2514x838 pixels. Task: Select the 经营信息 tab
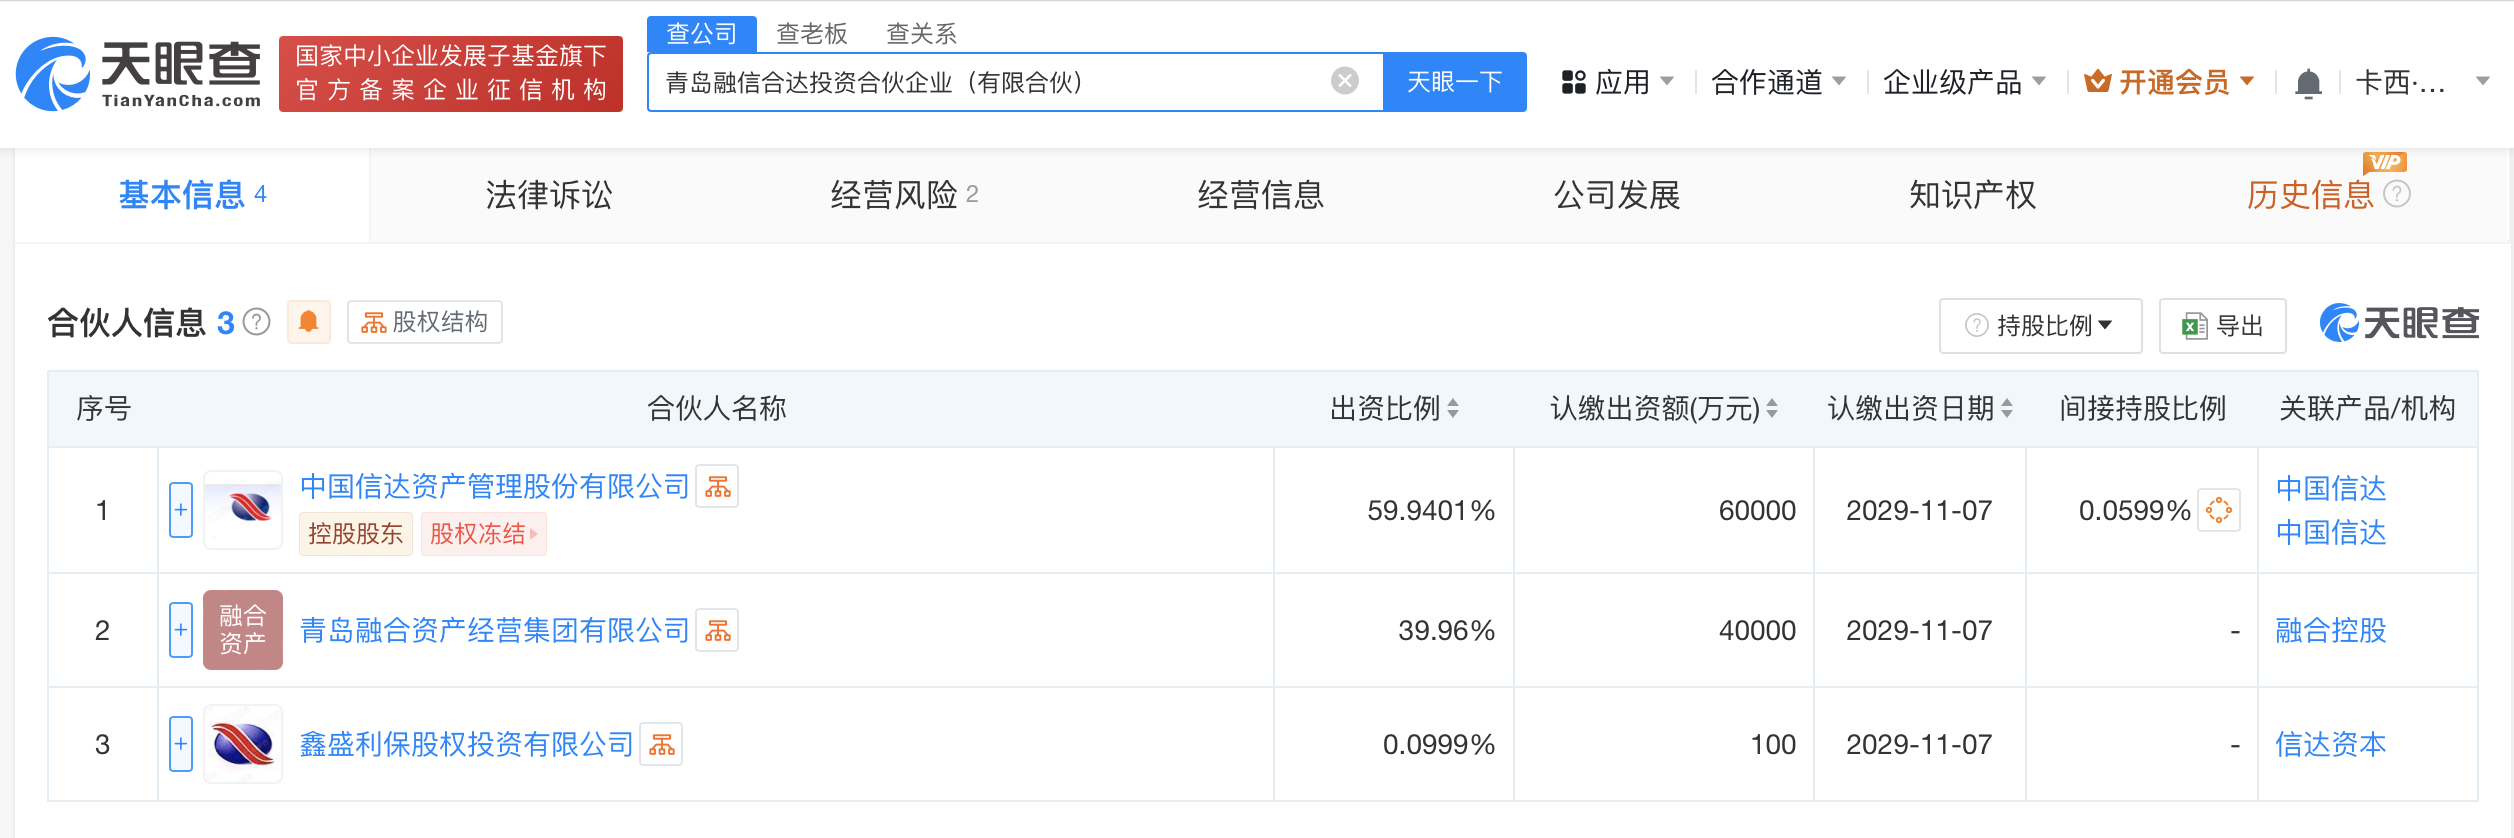pyautogui.click(x=1261, y=195)
